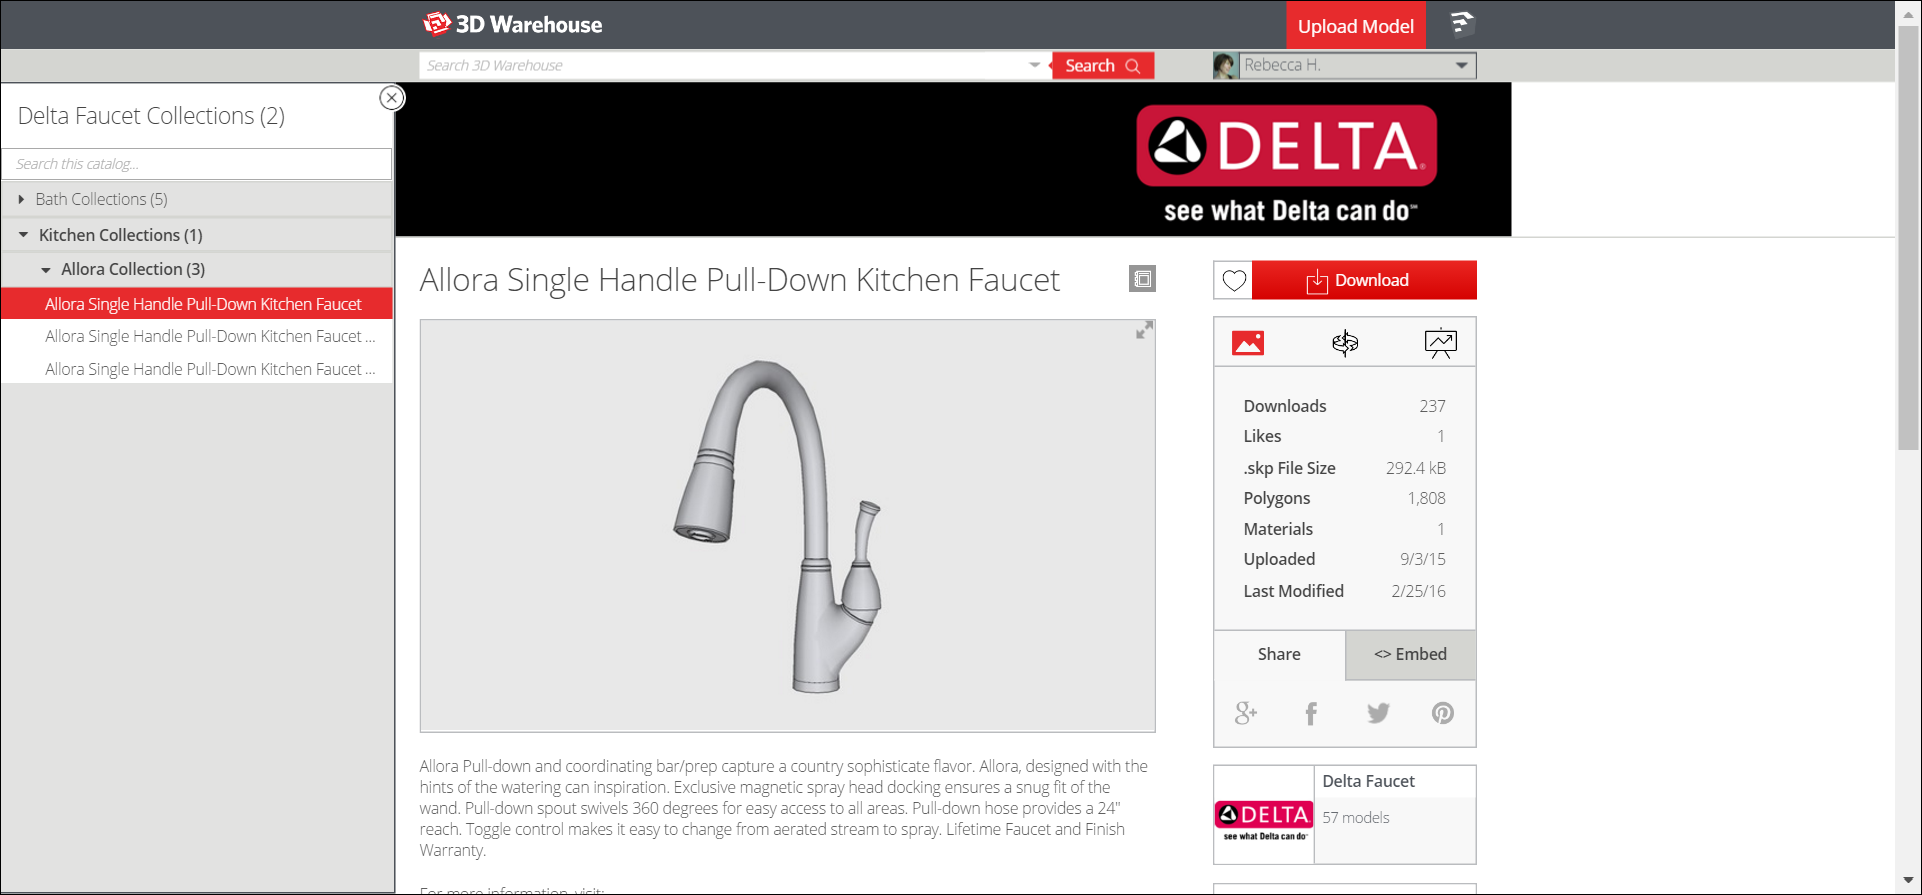This screenshot has height=895, width=1922.
Task: Switch to the Embed tab
Action: [x=1410, y=654]
